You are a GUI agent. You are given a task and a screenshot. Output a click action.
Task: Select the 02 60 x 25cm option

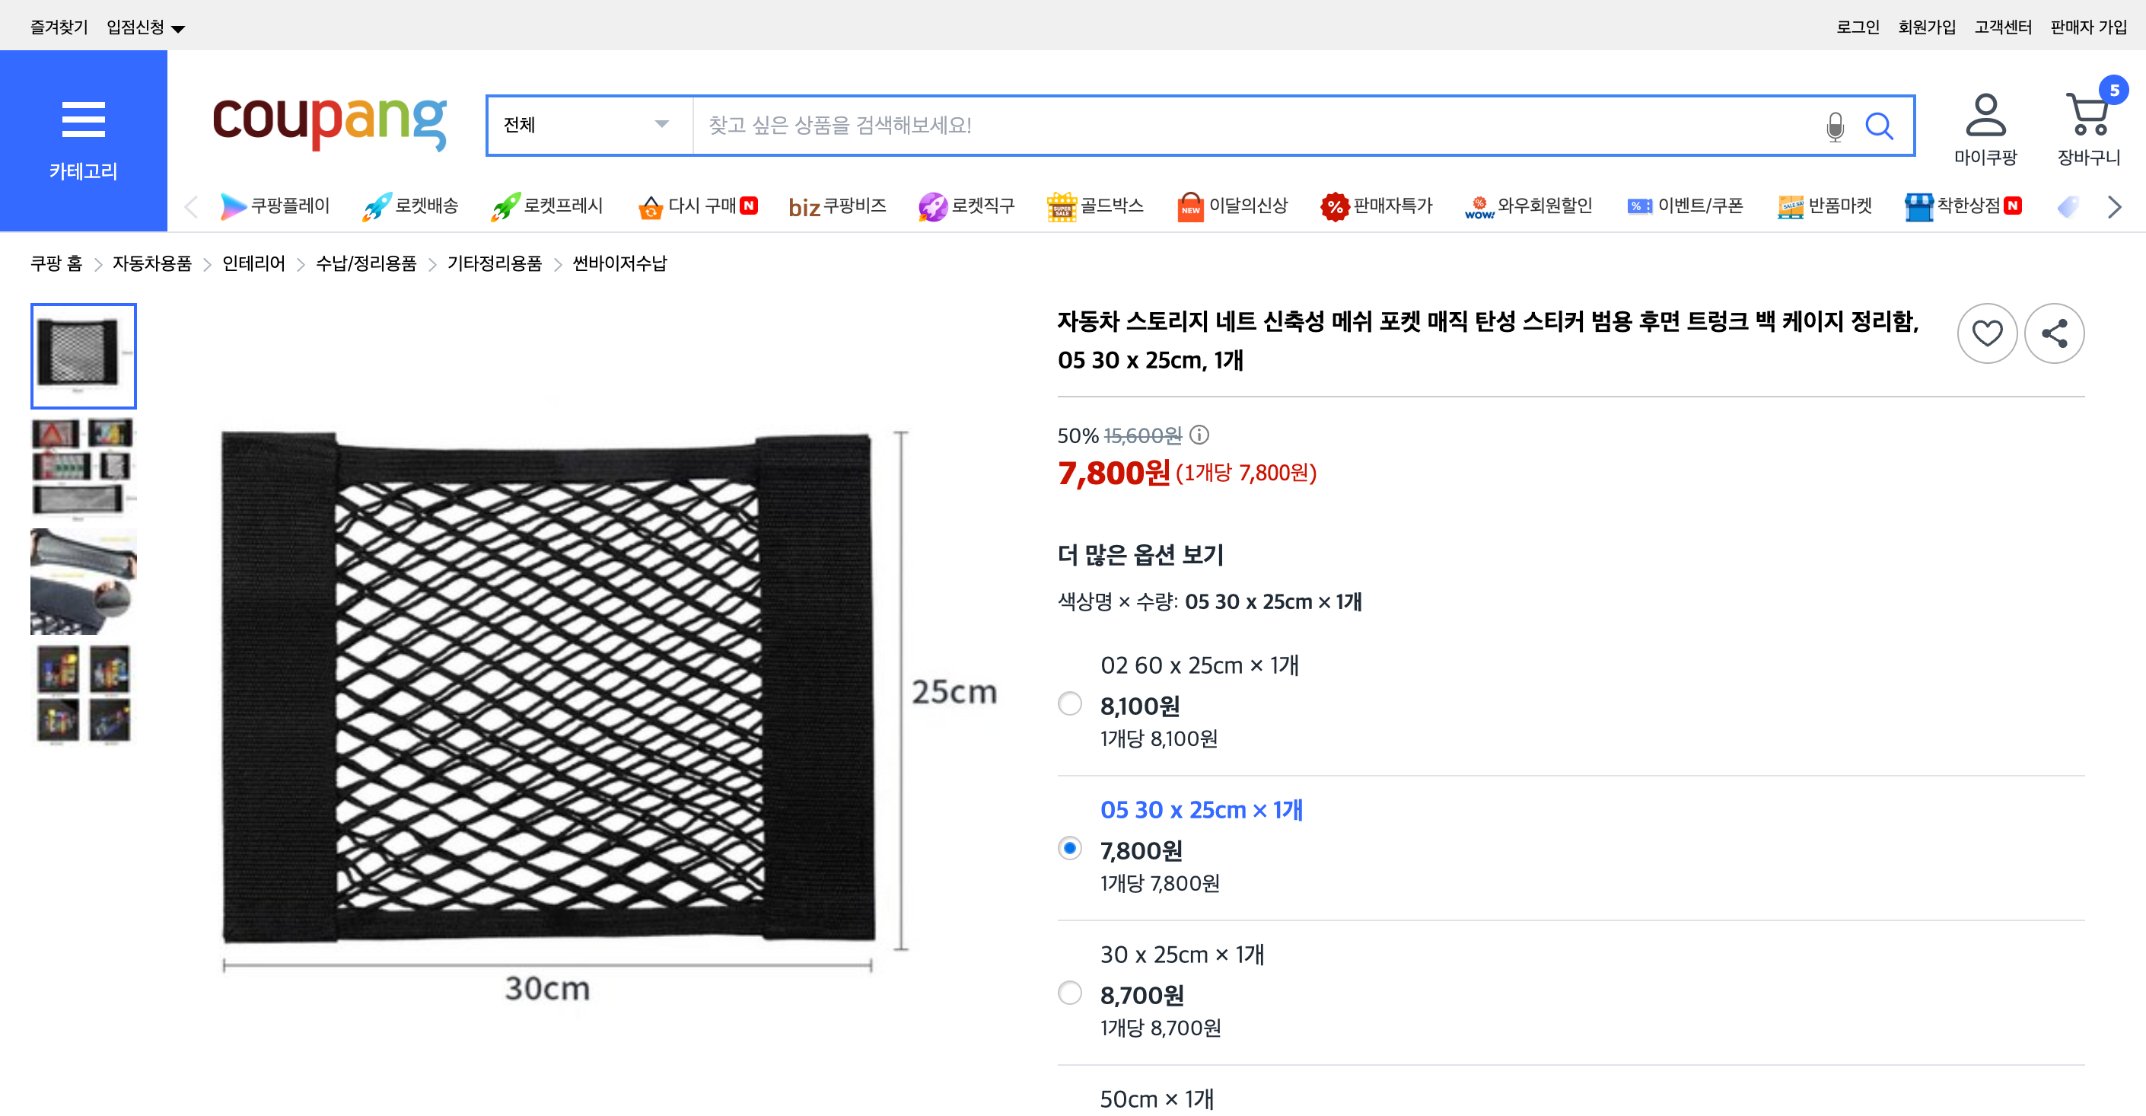(1069, 705)
